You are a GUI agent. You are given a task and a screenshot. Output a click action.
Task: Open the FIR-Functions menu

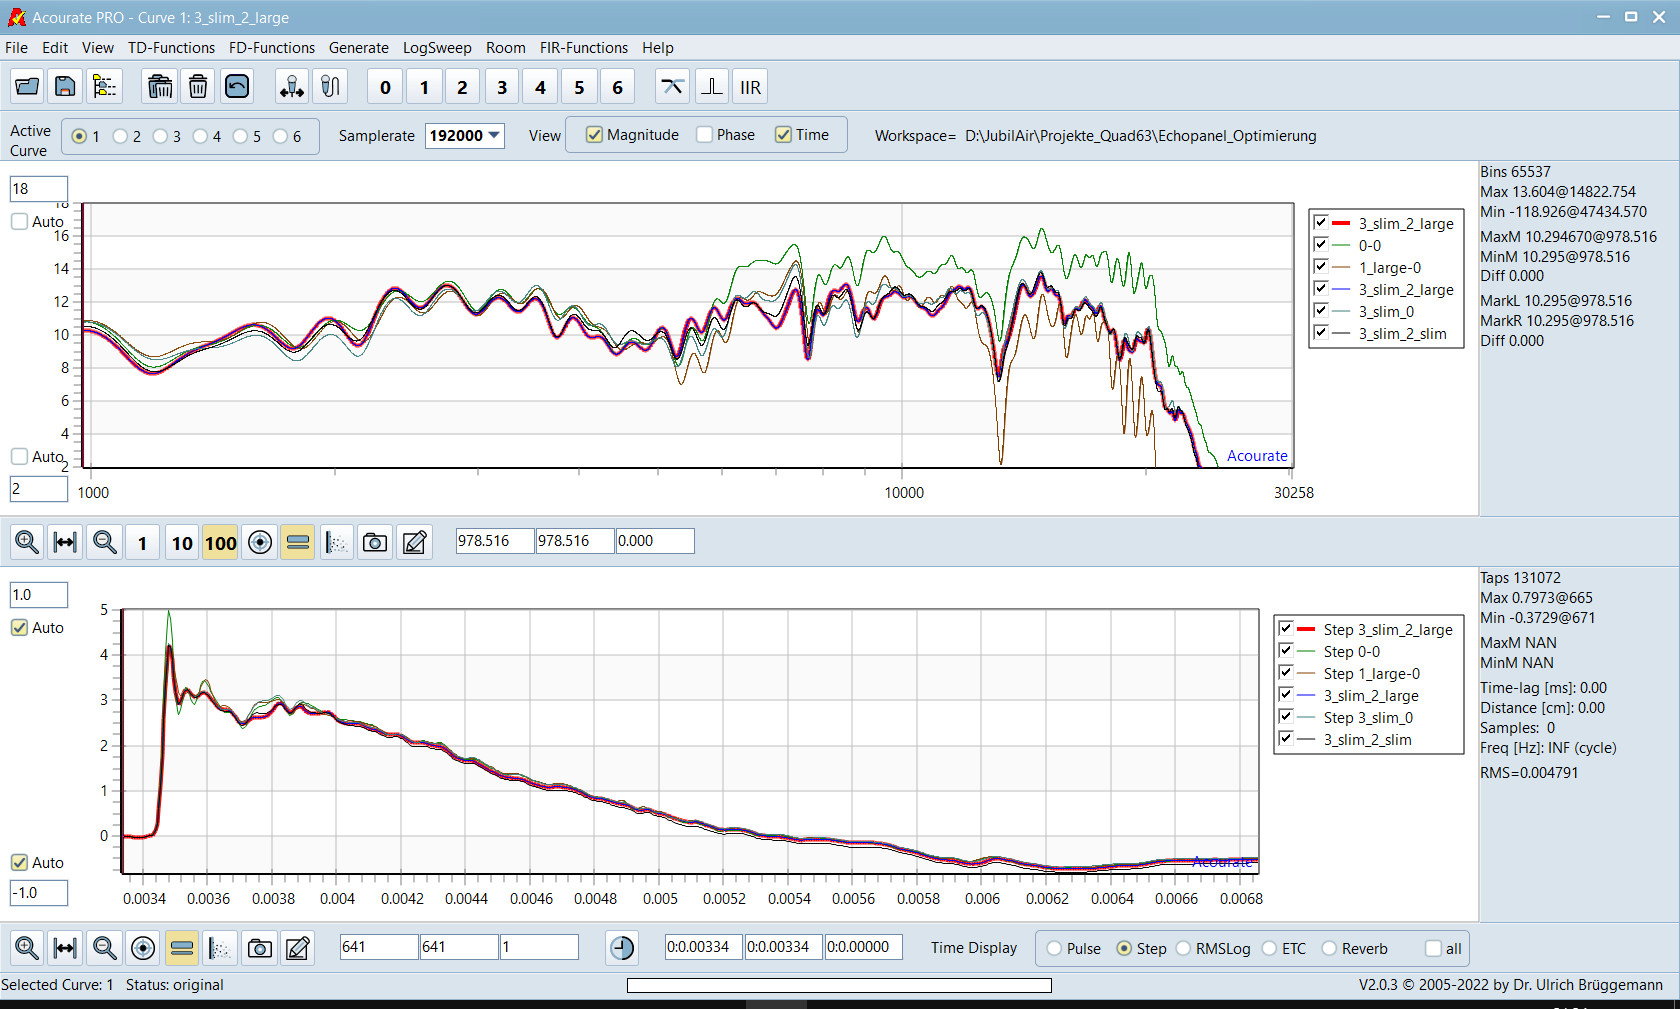click(584, 47)
